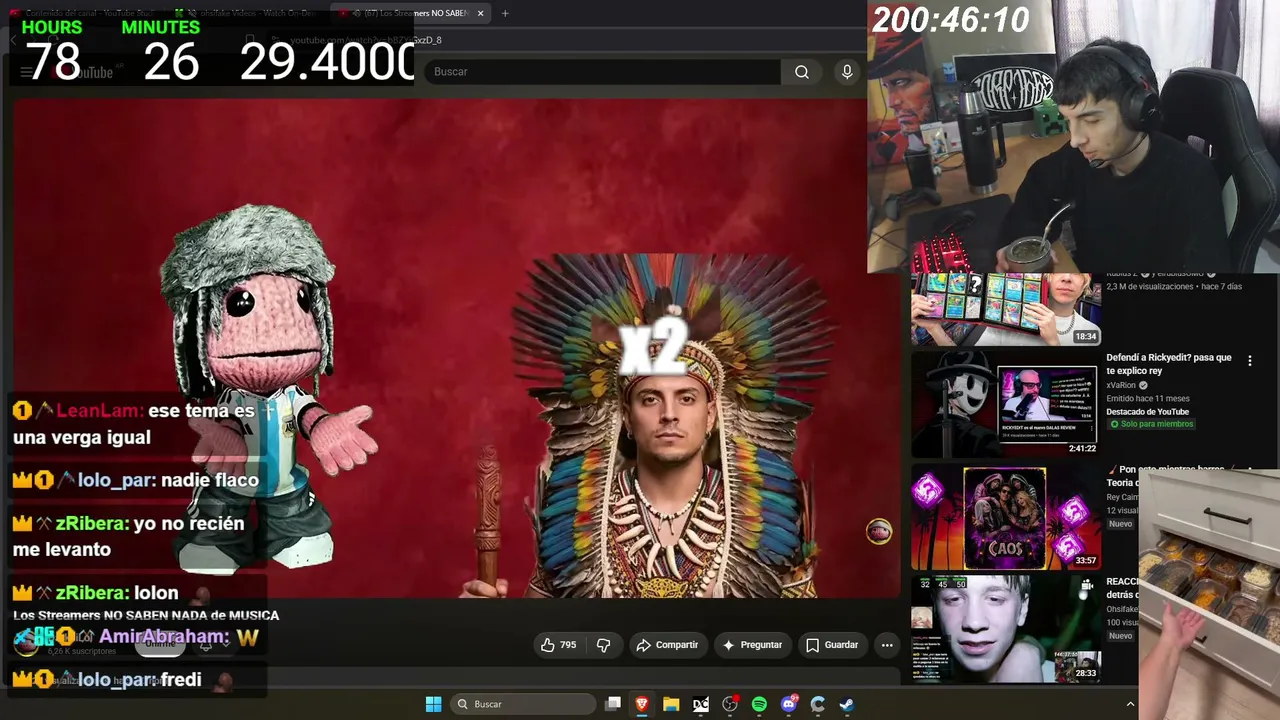Open File Explorer from the taskbar

click(x=671, y=704)
